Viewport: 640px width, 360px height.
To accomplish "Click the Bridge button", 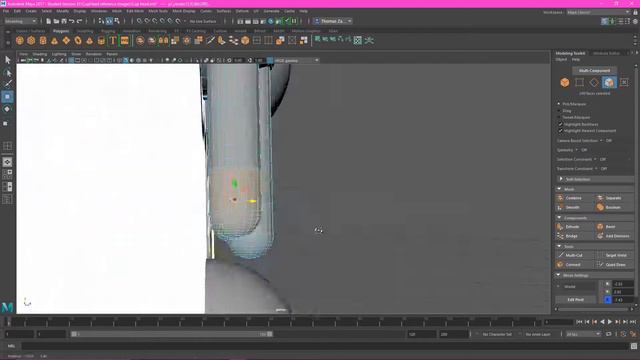I will [x=571, y=236].
